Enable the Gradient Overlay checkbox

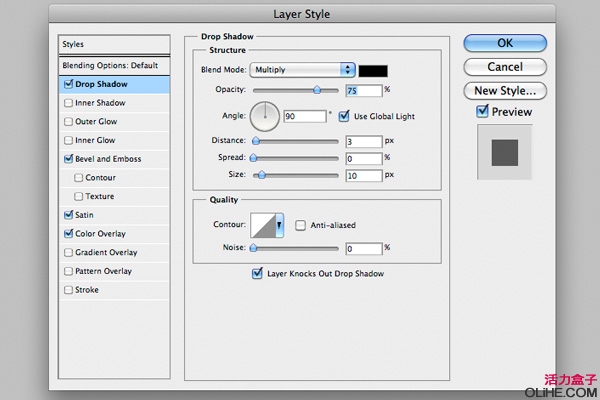point(68,253)
